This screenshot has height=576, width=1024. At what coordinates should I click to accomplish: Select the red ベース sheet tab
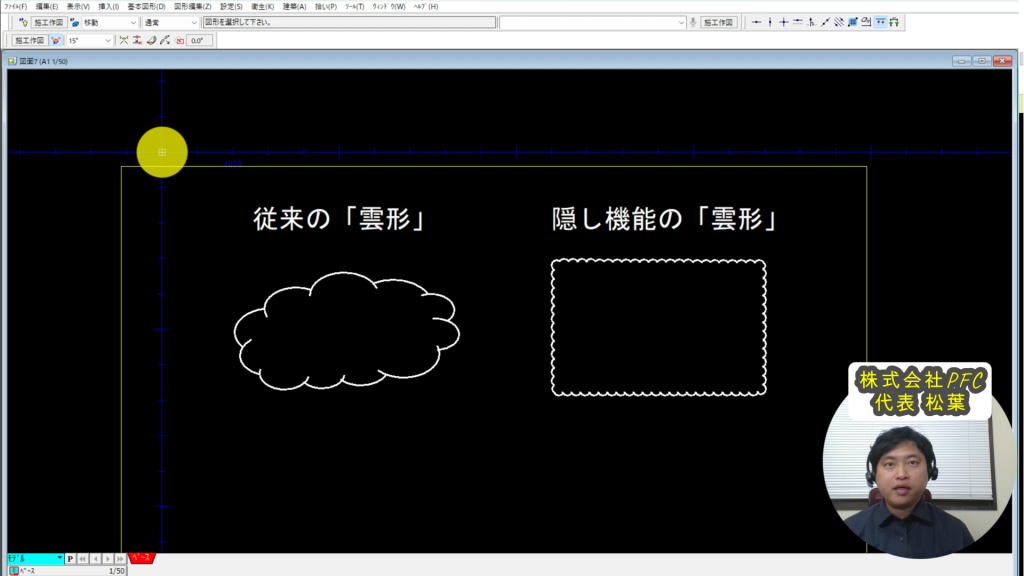coord(141,559)
